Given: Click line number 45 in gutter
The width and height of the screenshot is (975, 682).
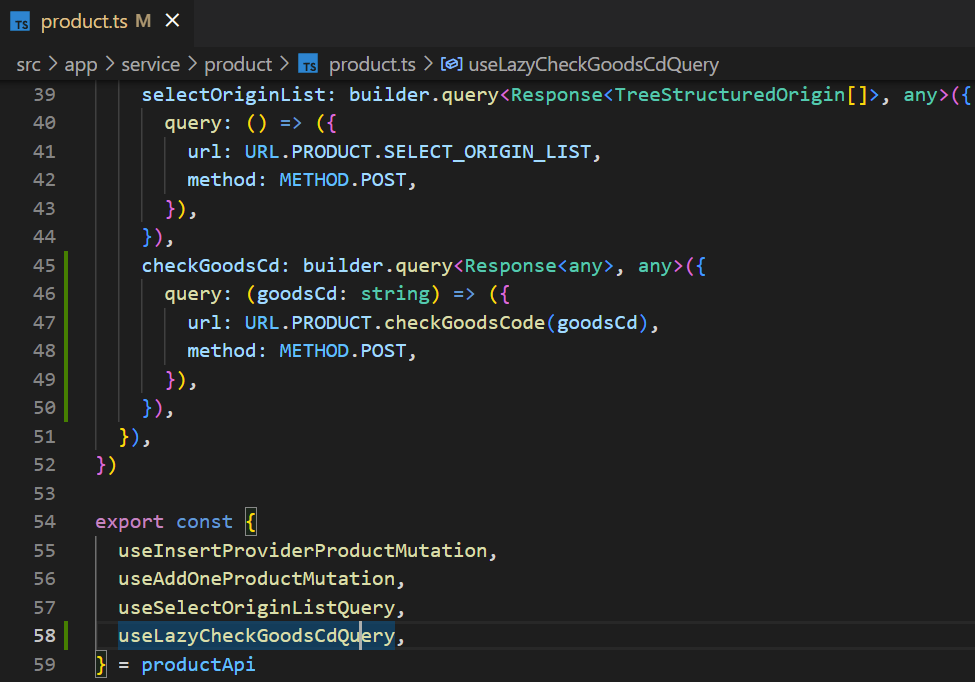Looking at the screenshot, I should [x=44, y=266].
